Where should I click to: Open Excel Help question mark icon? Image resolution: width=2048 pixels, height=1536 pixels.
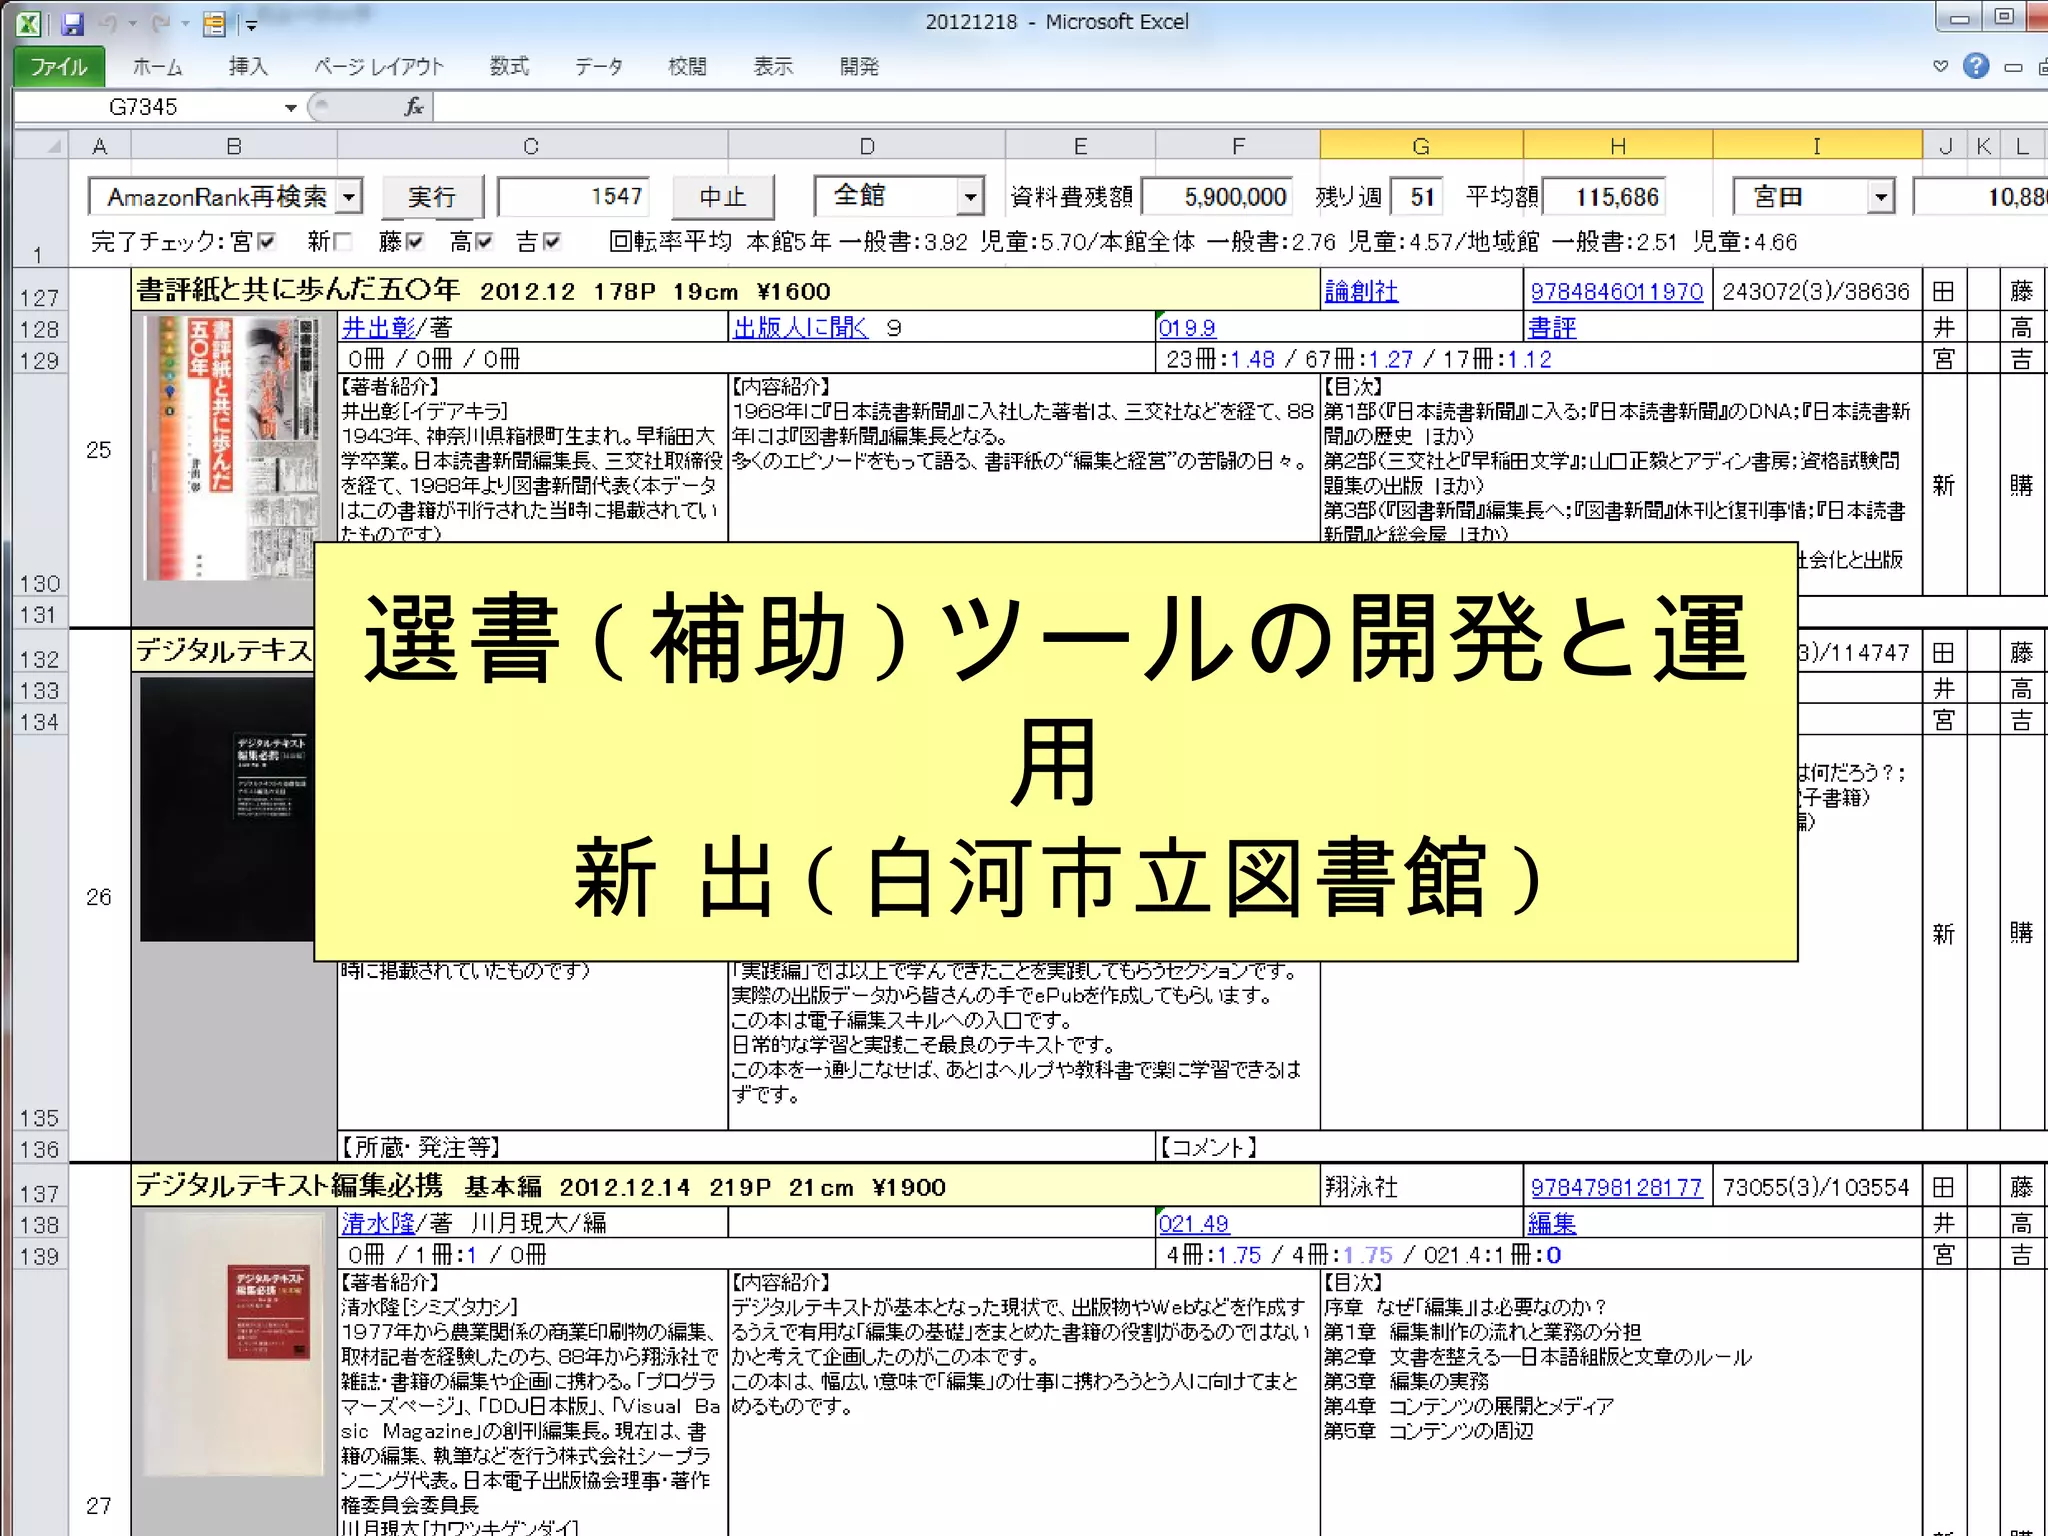click(1975, 66)
